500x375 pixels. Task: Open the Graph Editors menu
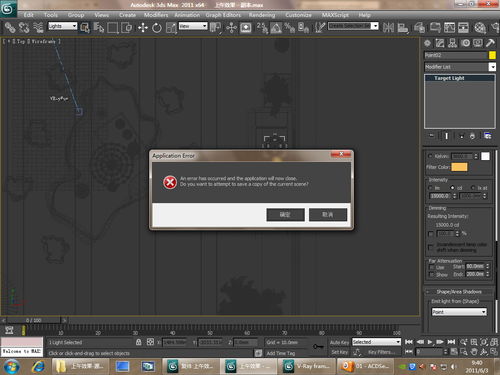[x=223, y=15]
